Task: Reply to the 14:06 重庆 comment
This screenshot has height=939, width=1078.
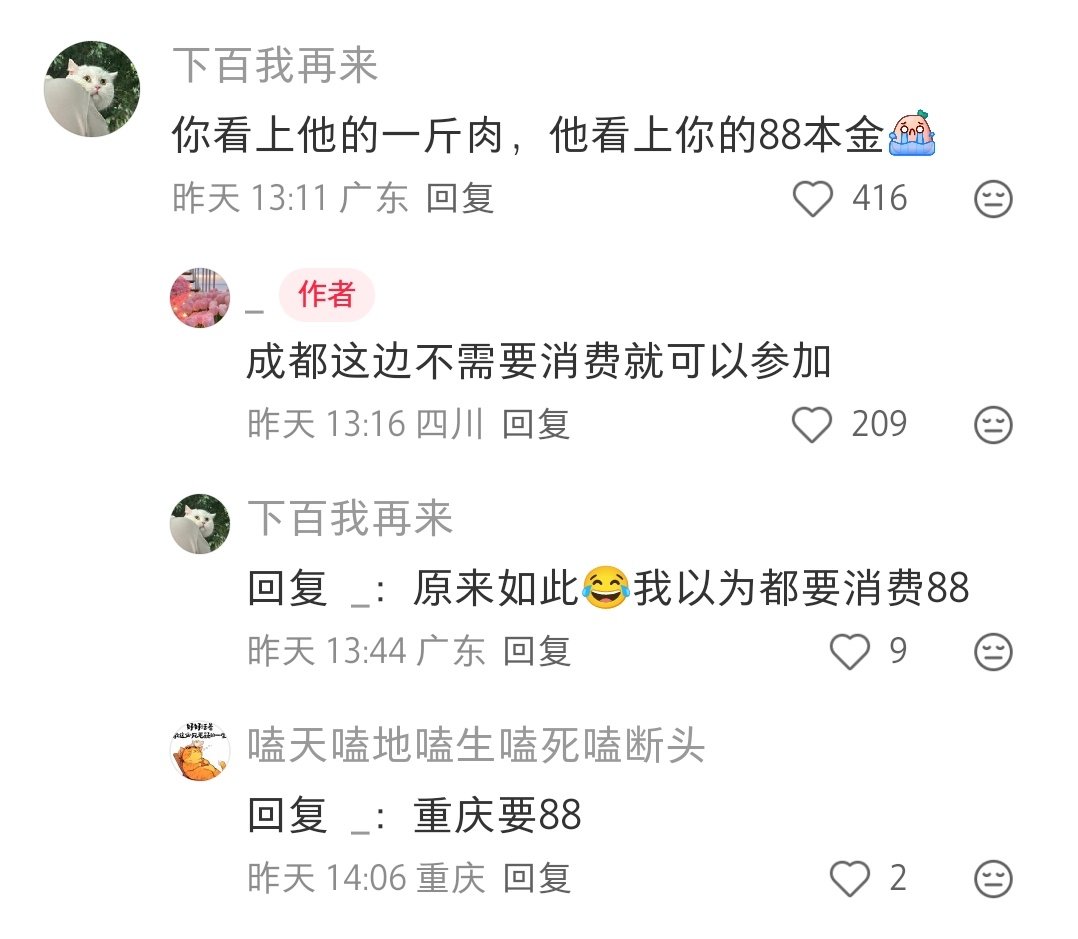Action: point(536,878)
